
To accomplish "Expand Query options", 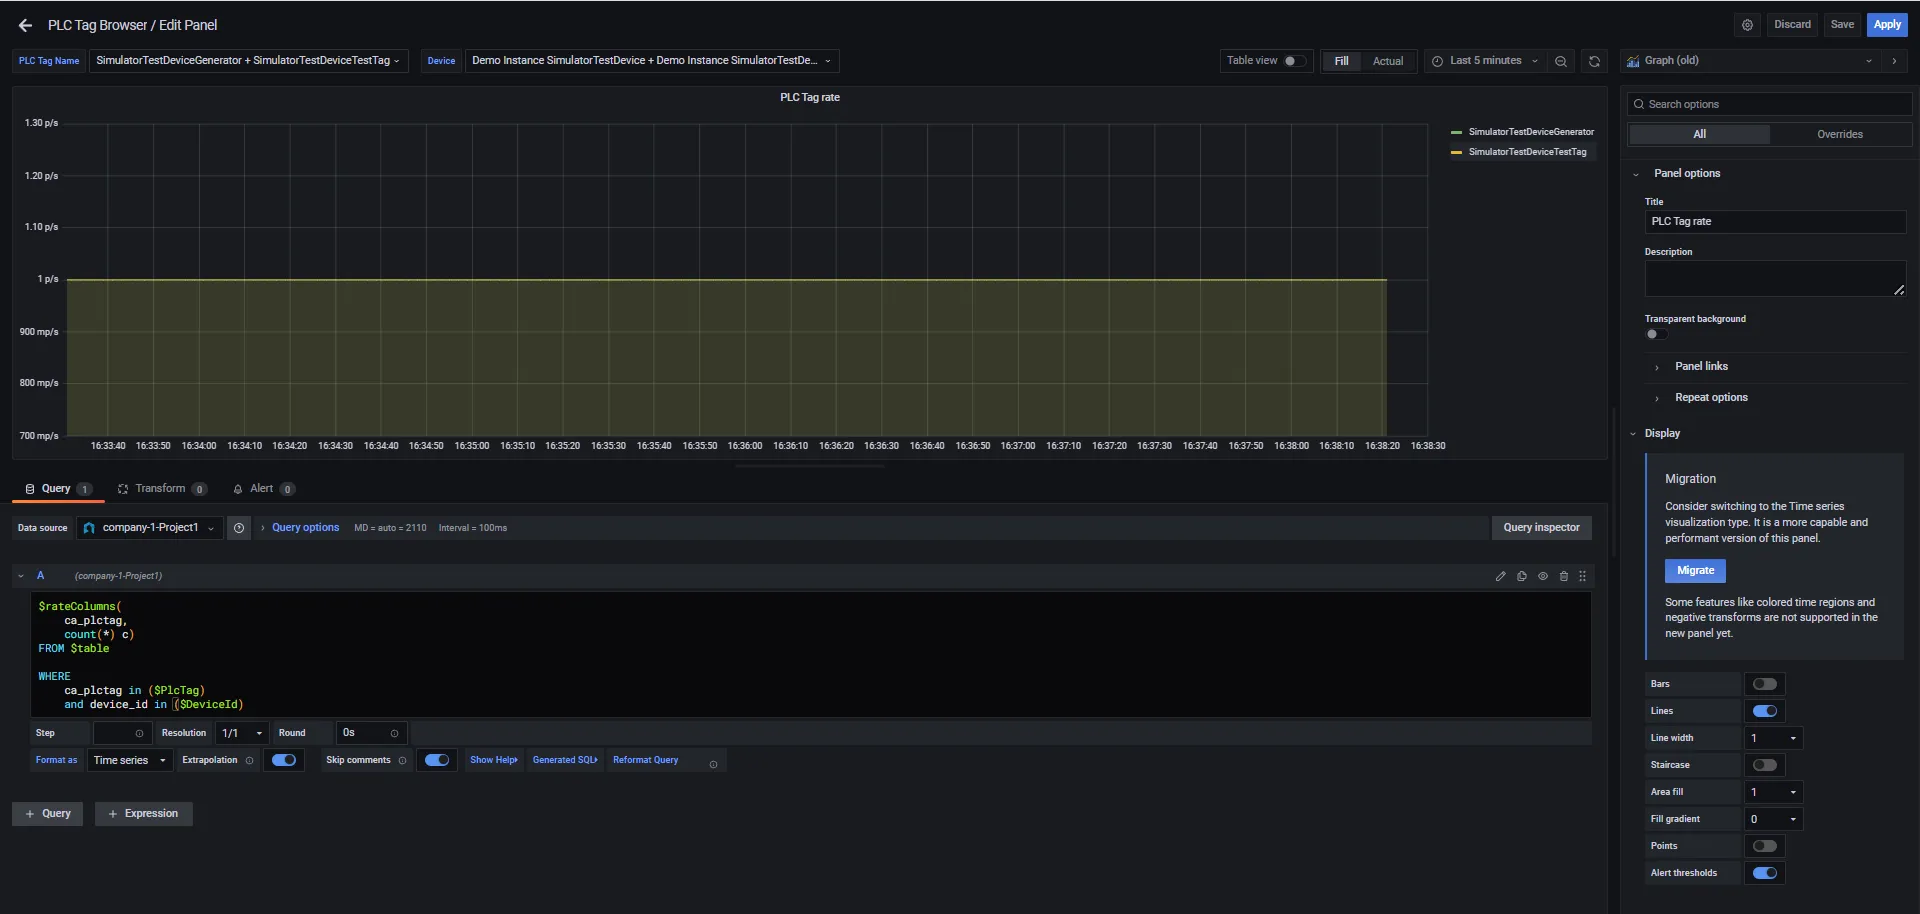I will pyautogui.click(x=305, y=528).
